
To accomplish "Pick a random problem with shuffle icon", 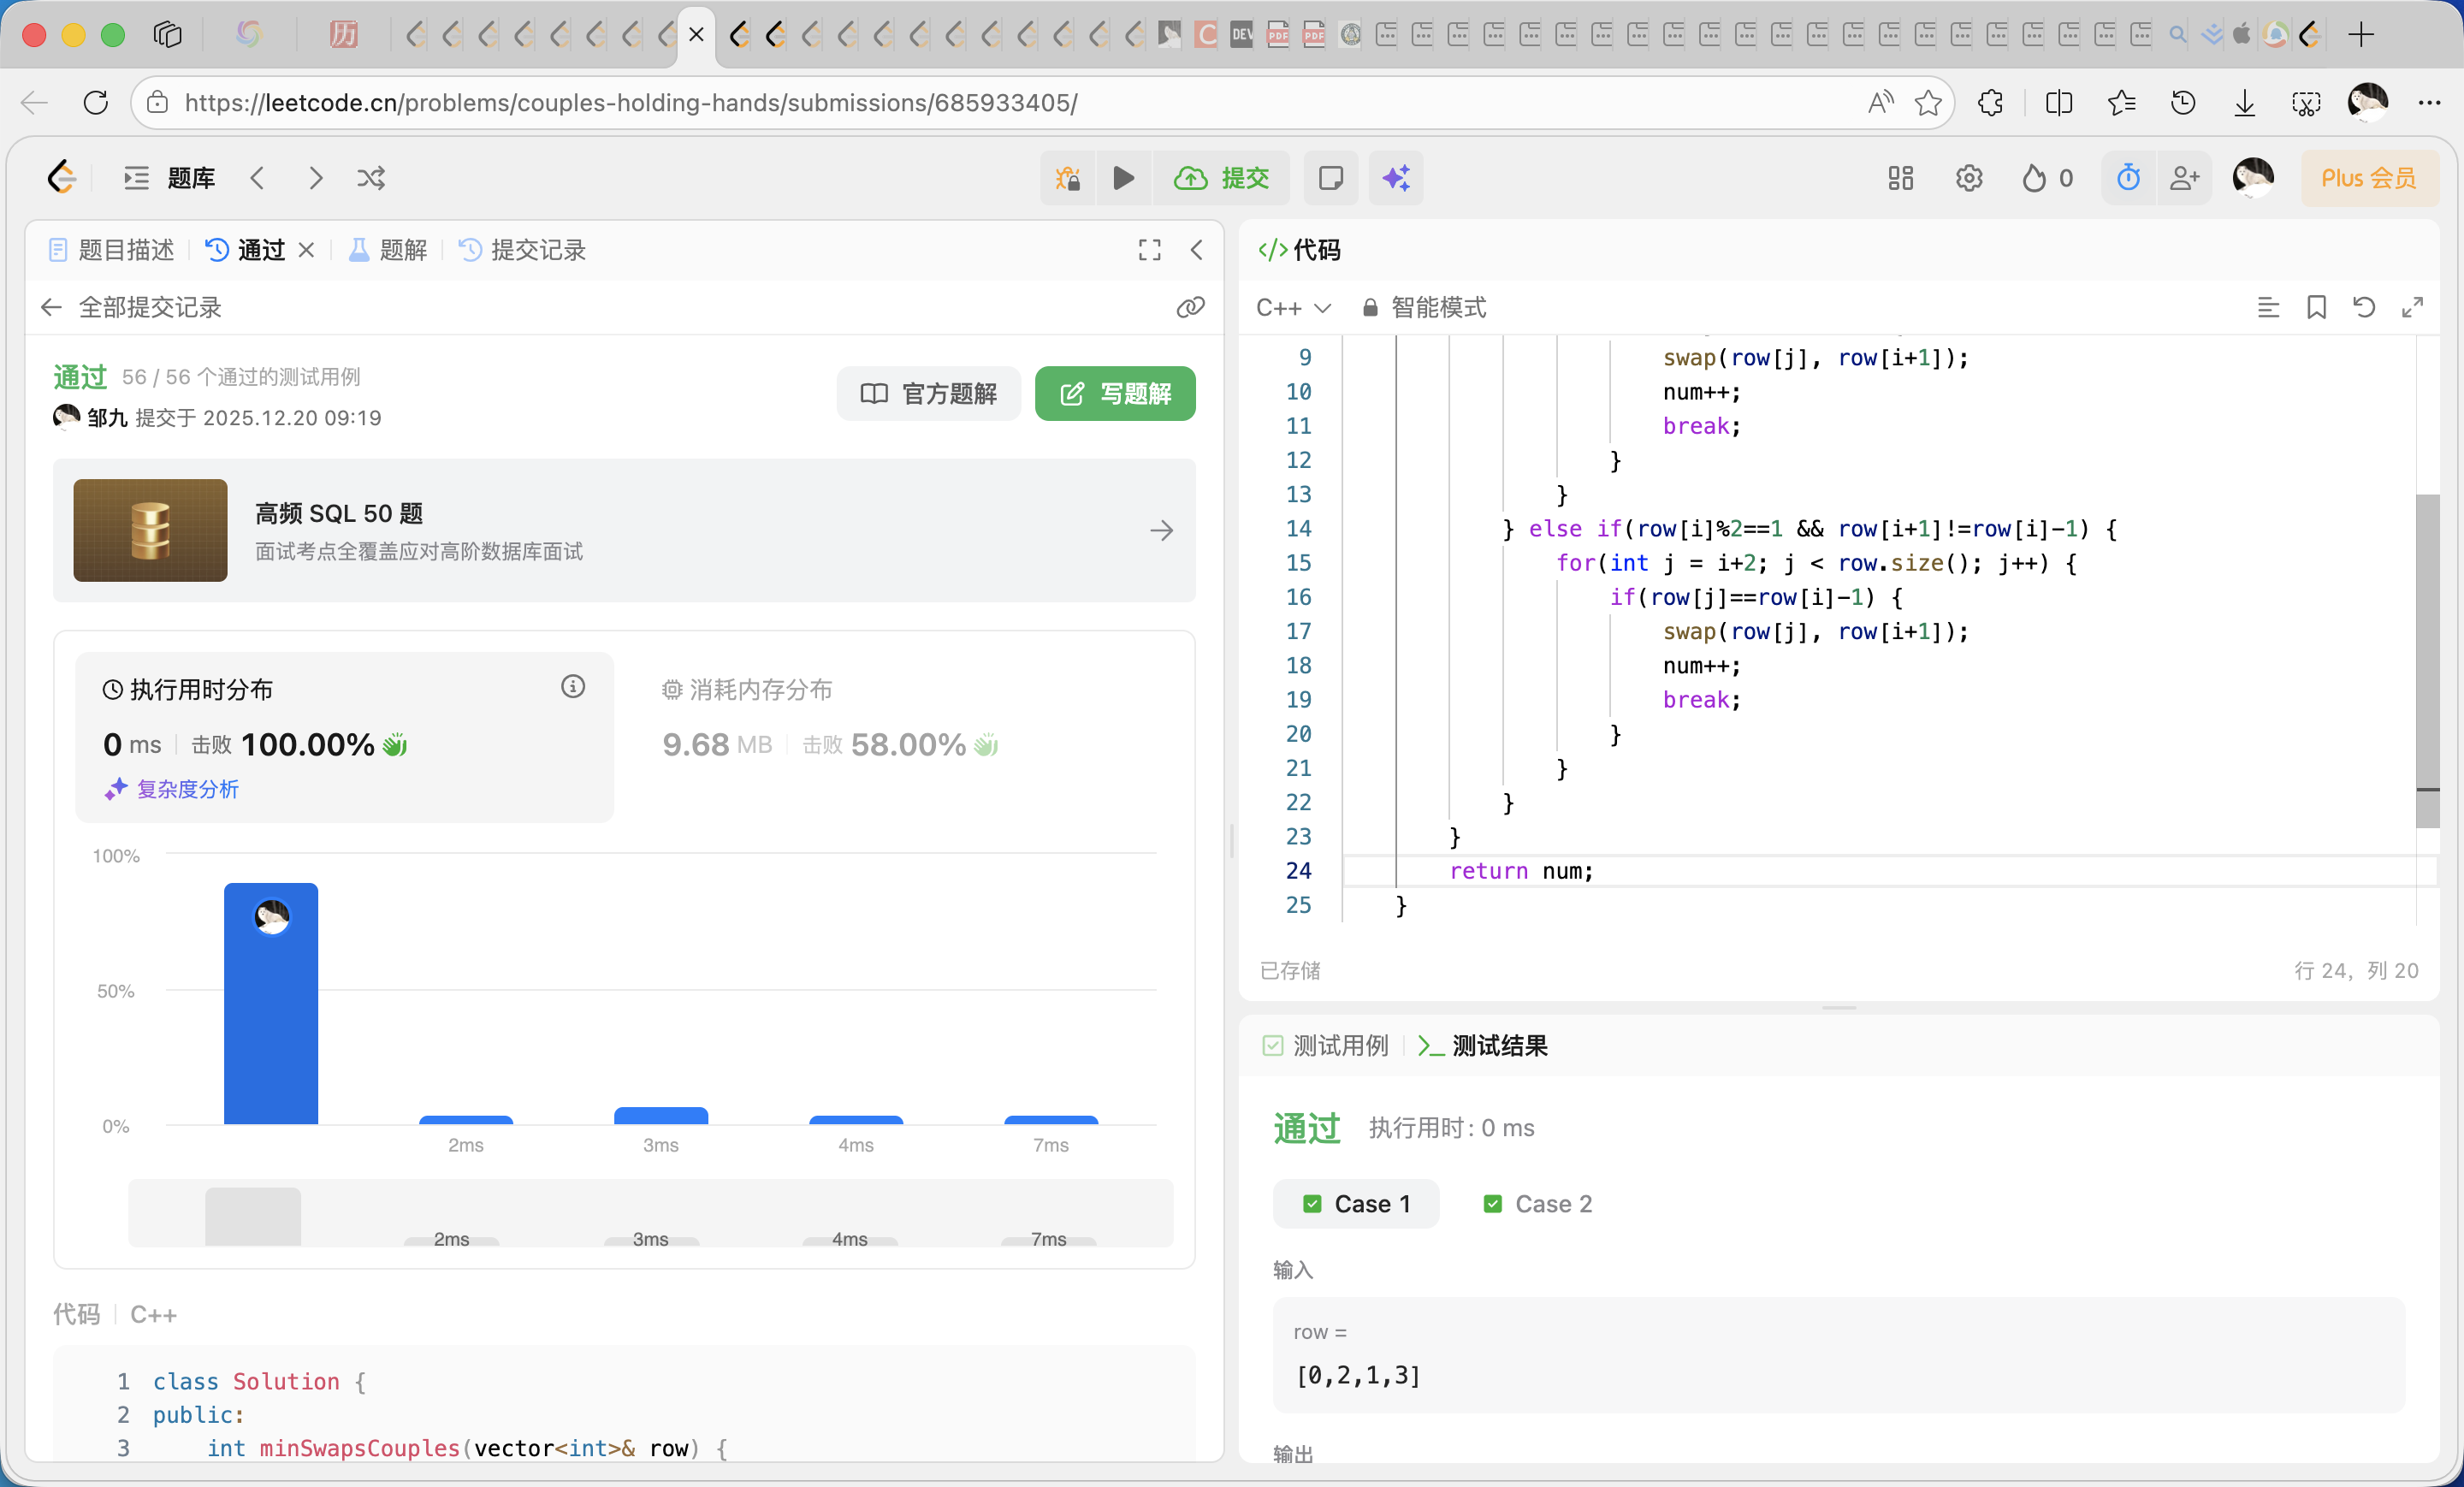I will [x=371, y=178].
